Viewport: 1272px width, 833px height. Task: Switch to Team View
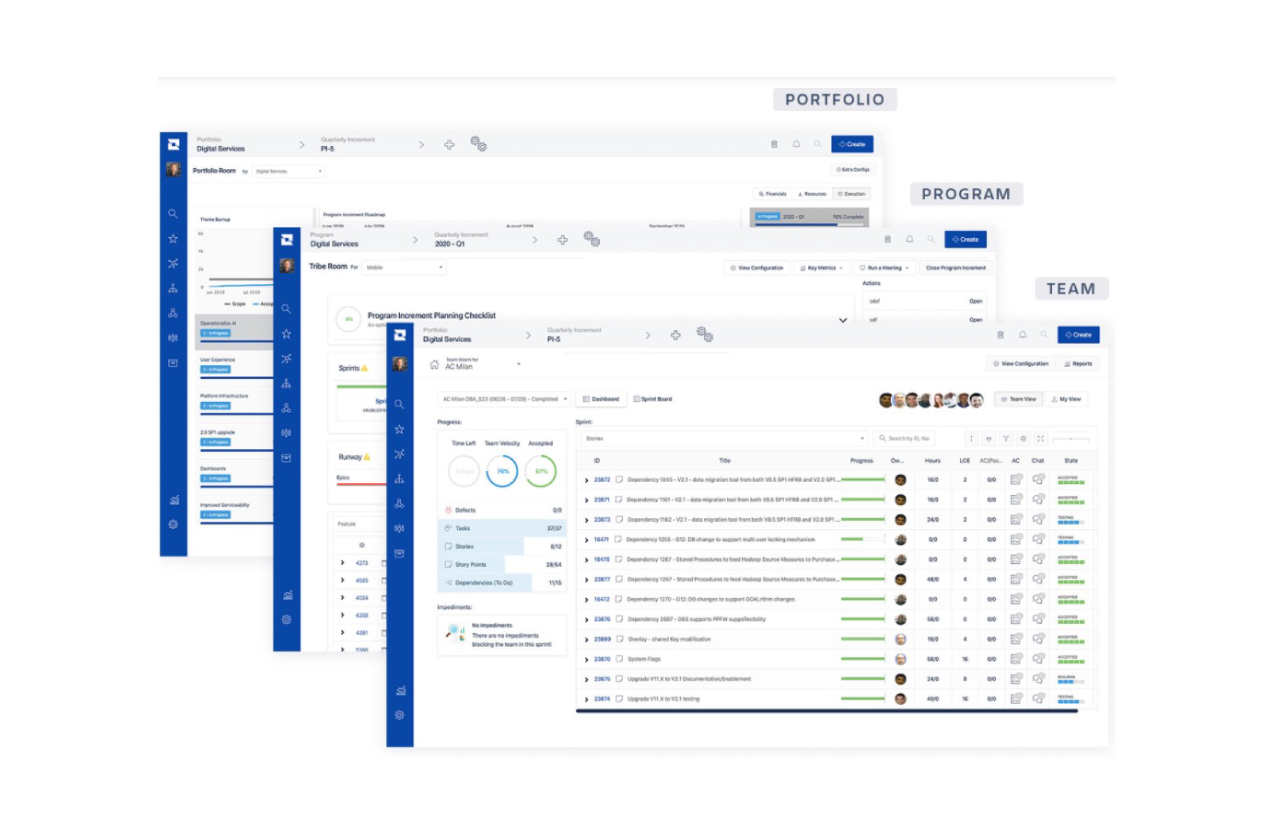pos(1018,399)
